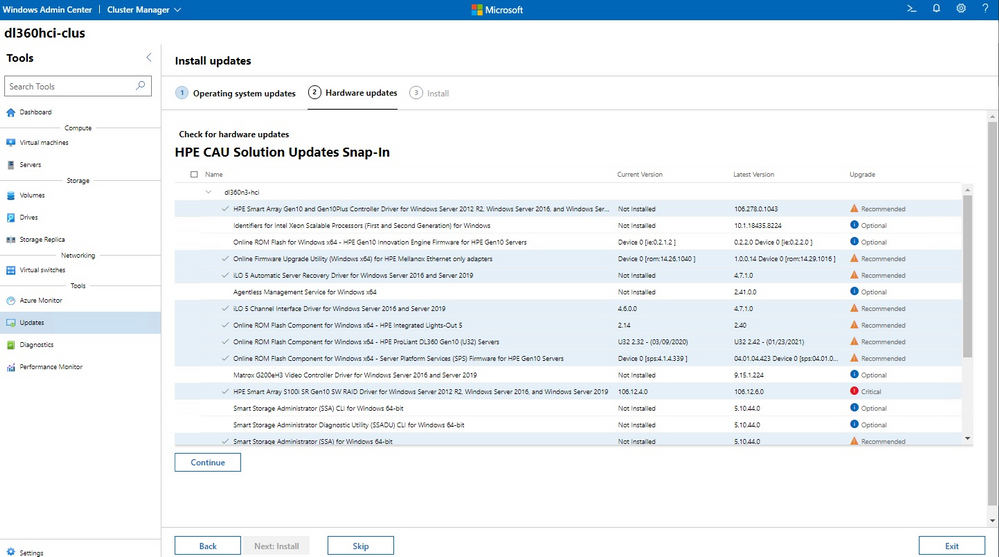Open the Cluster Manager dropdown
The image size is (999, 557).
point(145,9)
